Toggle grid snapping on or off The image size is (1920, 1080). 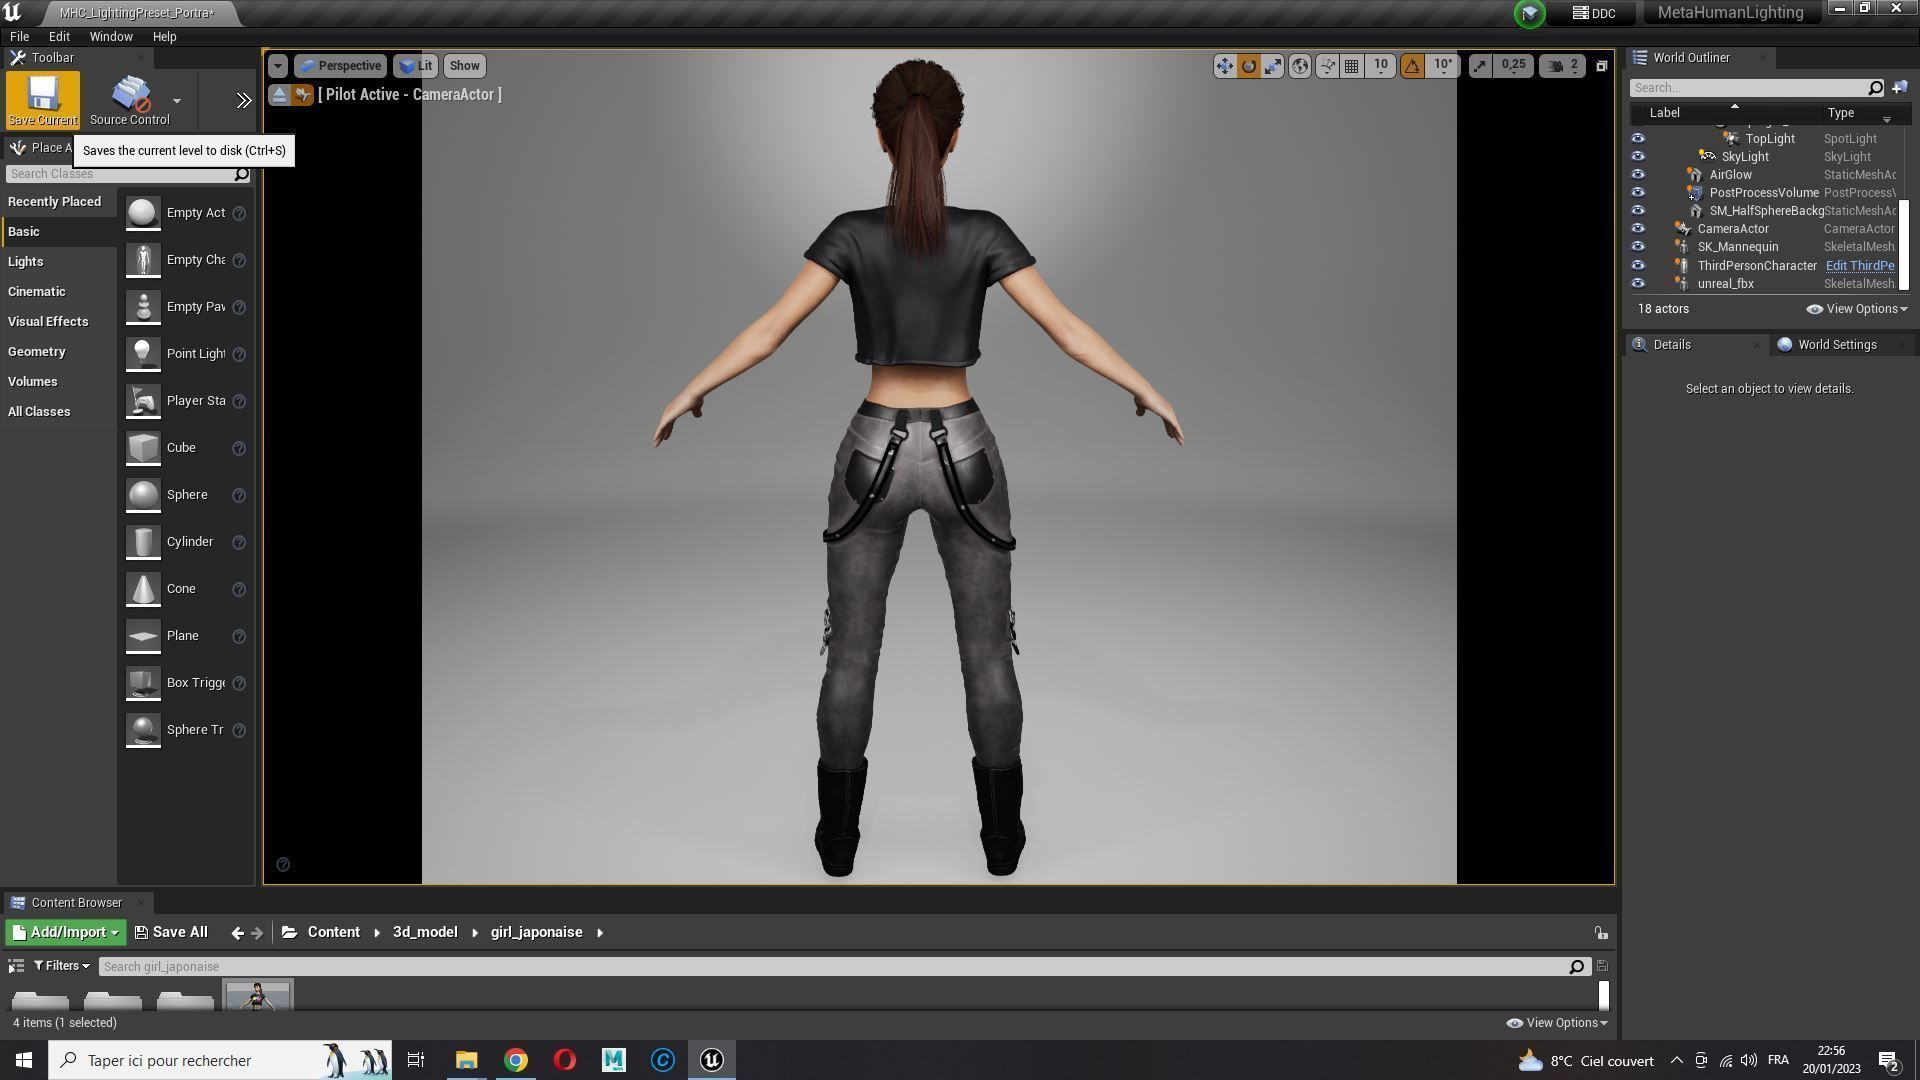tap(1351, 66)
